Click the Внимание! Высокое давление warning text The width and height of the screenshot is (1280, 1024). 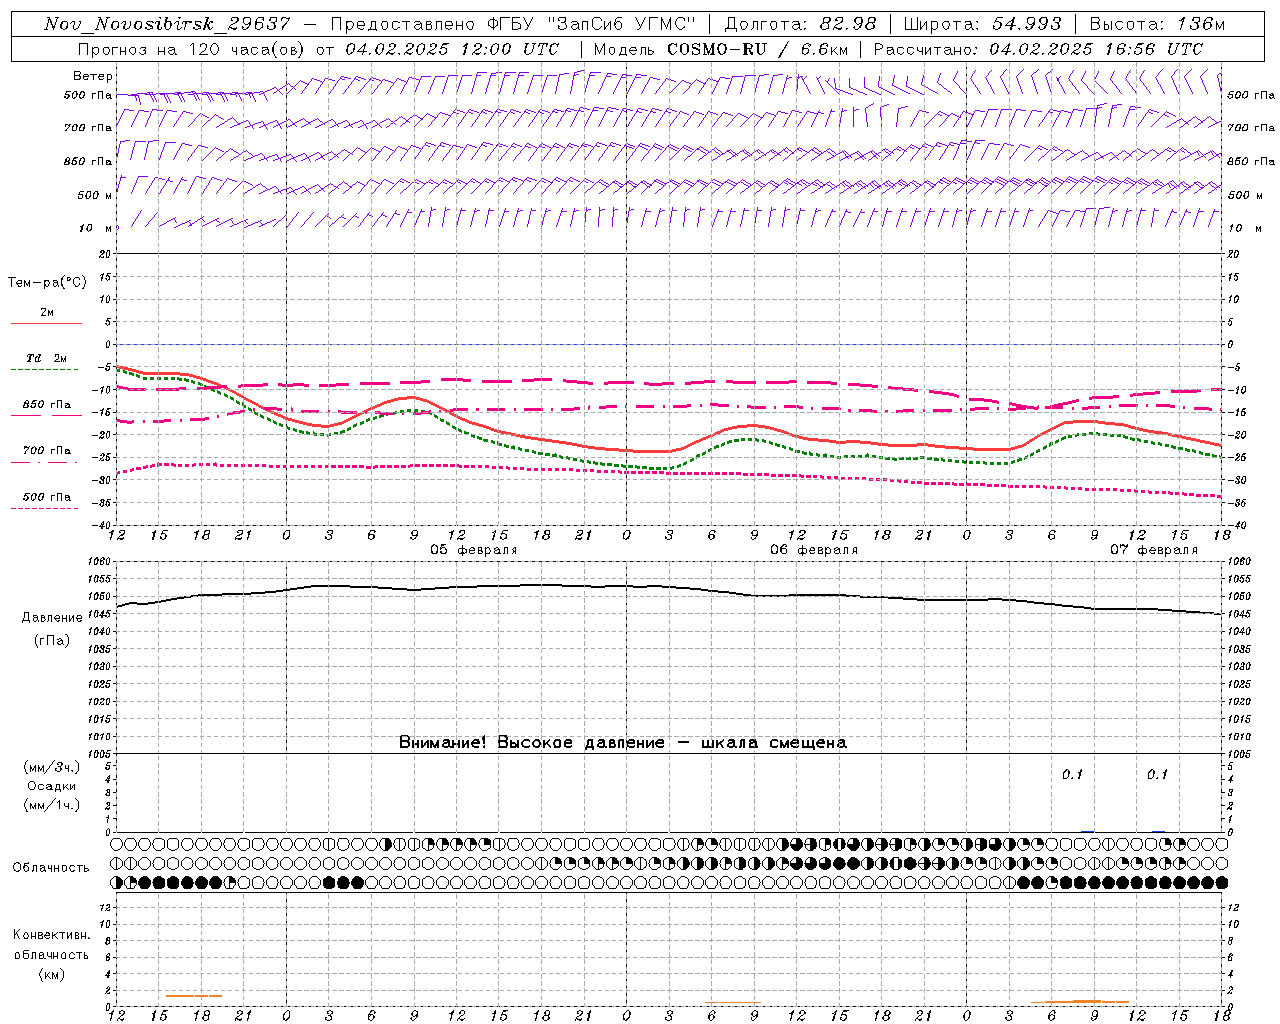[x=622, y=743]
